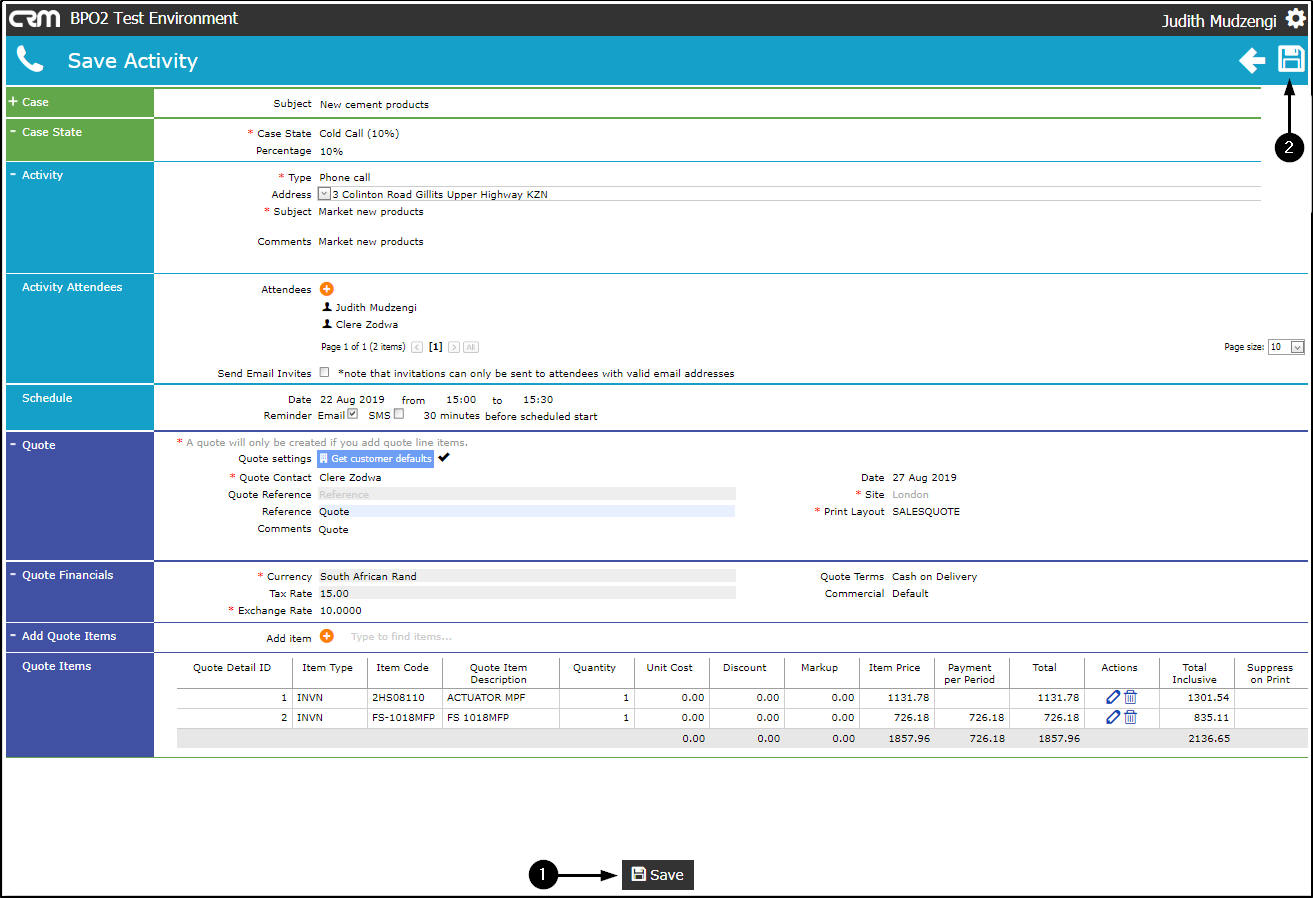This screenshot has height=898, width=1313.
Task: Click the Get customer defaults button
Action: pos(376,458)
